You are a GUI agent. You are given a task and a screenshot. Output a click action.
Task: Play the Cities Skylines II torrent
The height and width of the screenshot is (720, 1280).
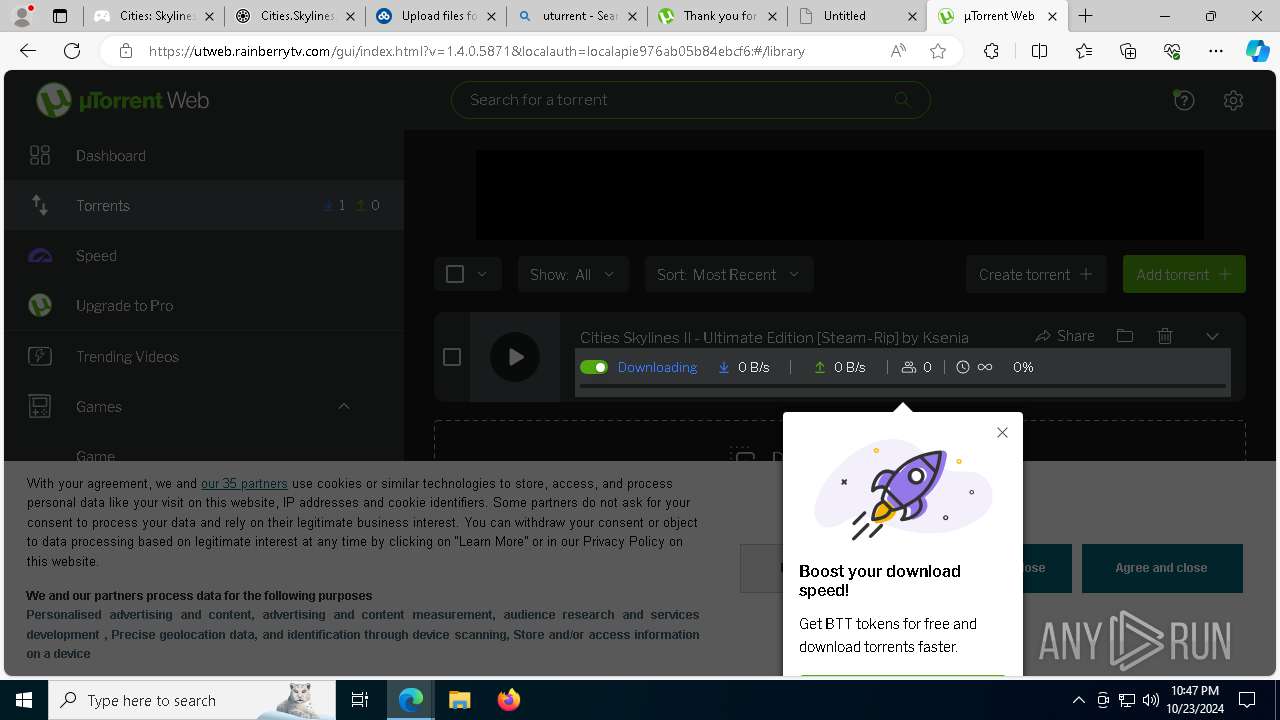pyautogui.click(x=515, y=357)
